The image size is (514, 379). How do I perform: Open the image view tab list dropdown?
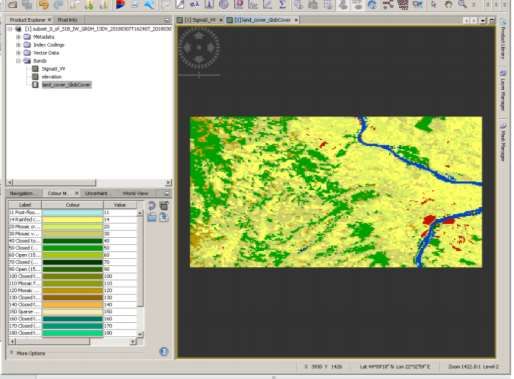pyautogui.click(x=483, y=20)
